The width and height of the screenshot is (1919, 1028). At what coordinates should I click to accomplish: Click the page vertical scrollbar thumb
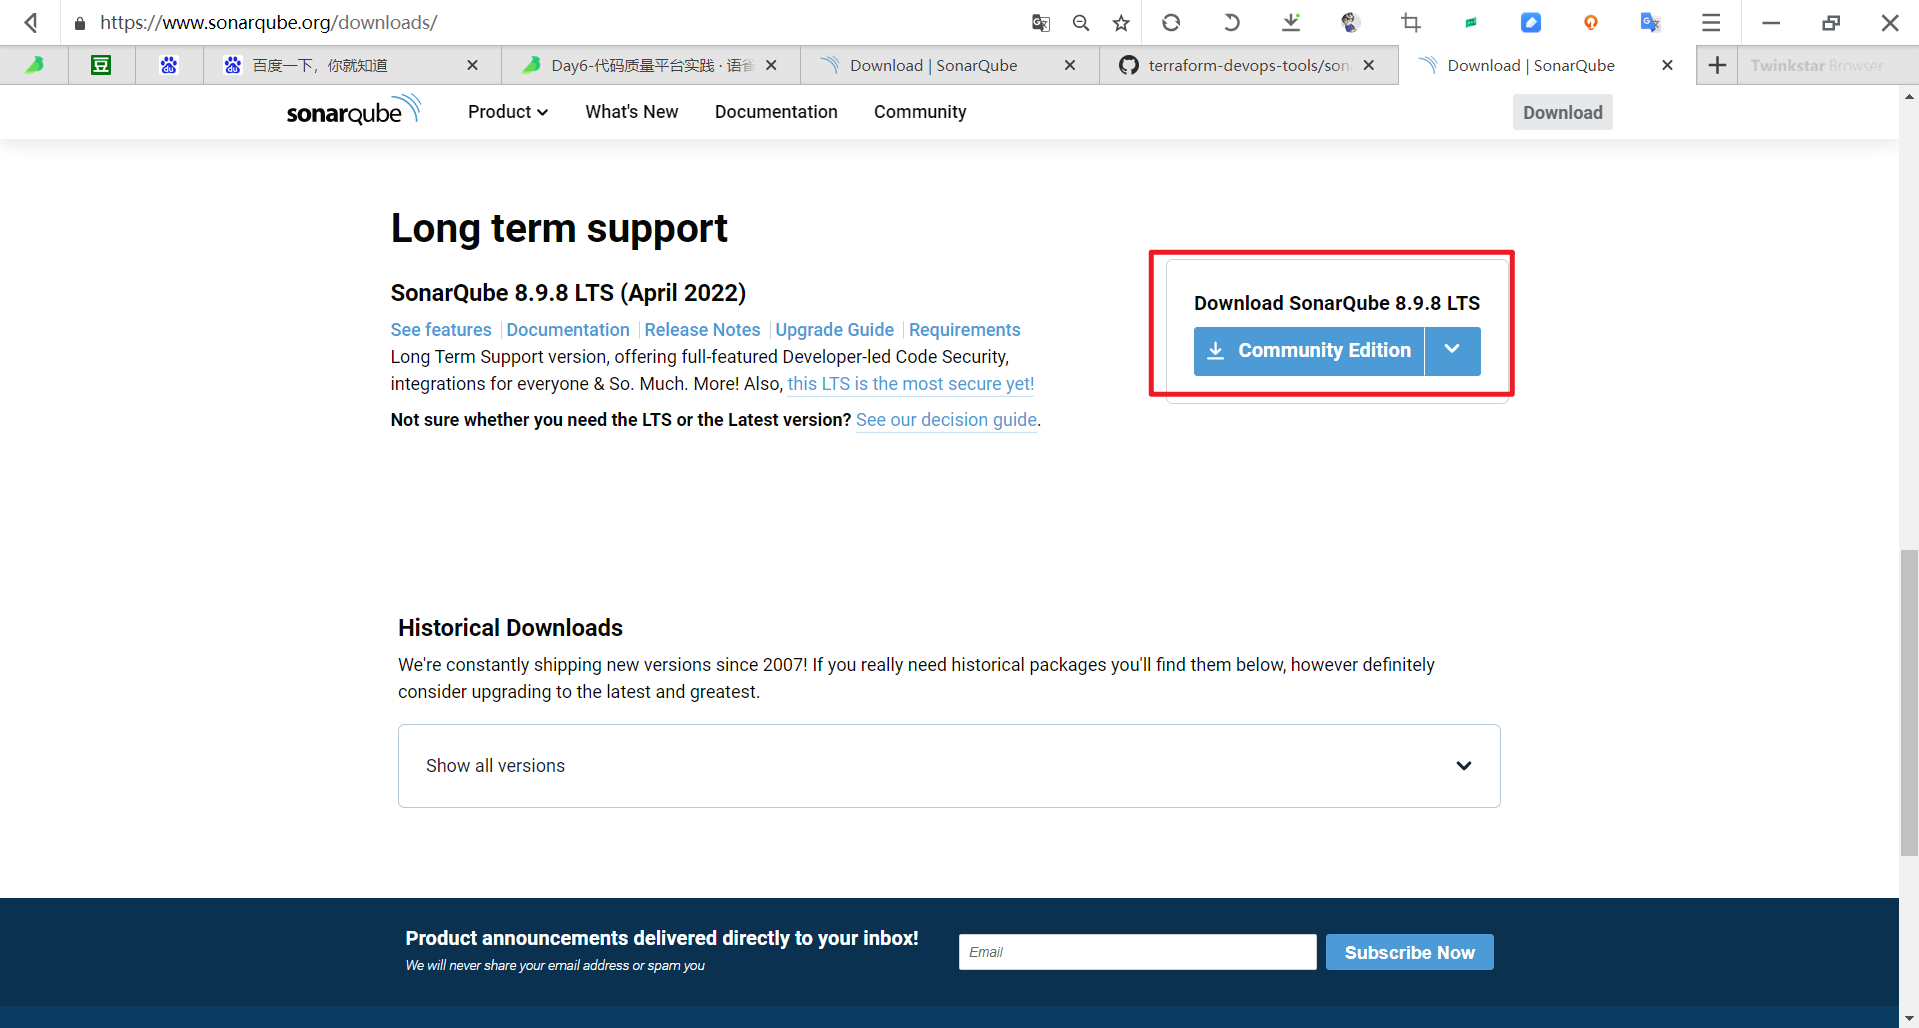[1909, 703]
